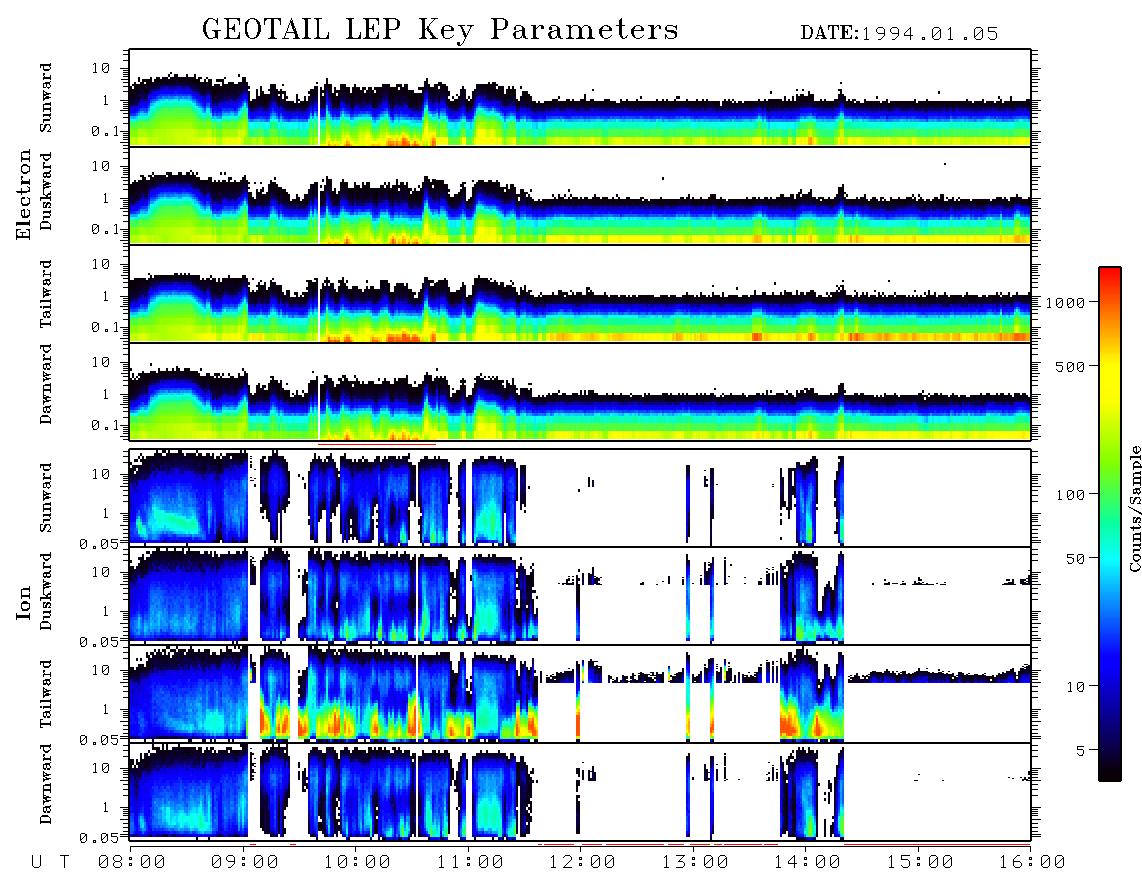
Task: Select the Electron Sunward spectrogram panel
Action: click(580, 98)
